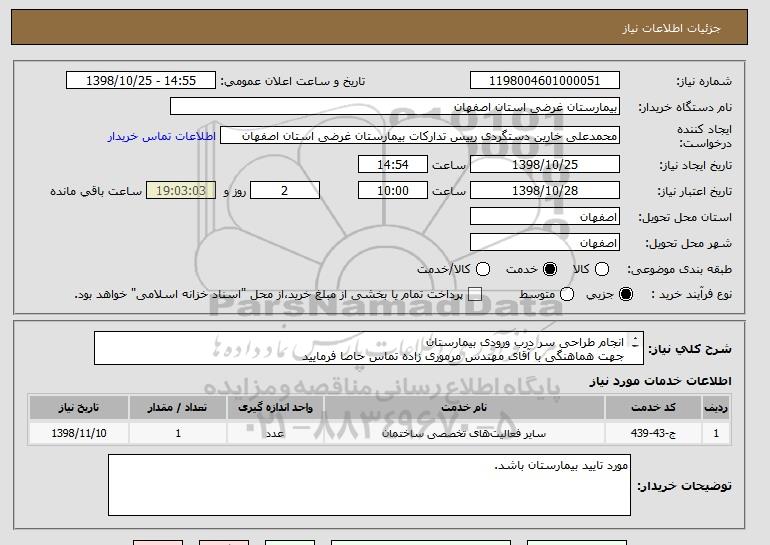
Task: Click the استان محل تحویل field
Action: coord(545,217)
